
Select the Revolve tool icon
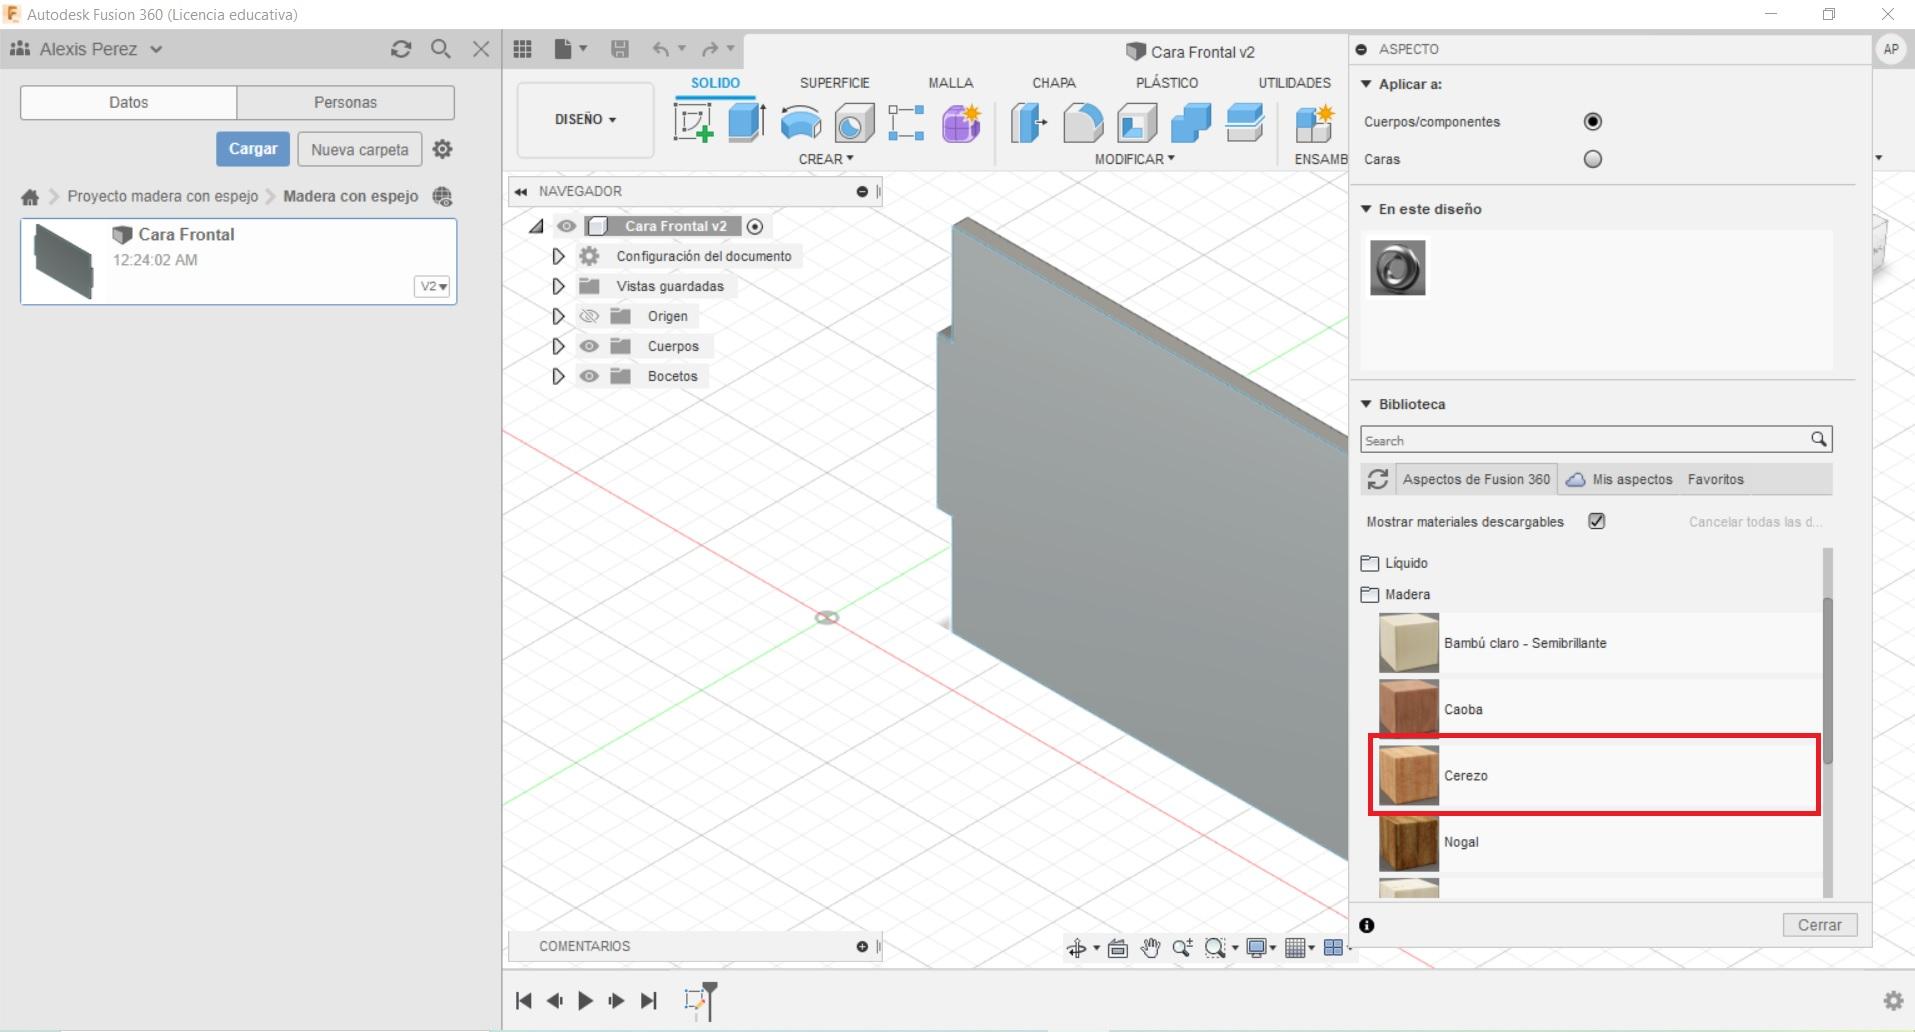(801, 123)
